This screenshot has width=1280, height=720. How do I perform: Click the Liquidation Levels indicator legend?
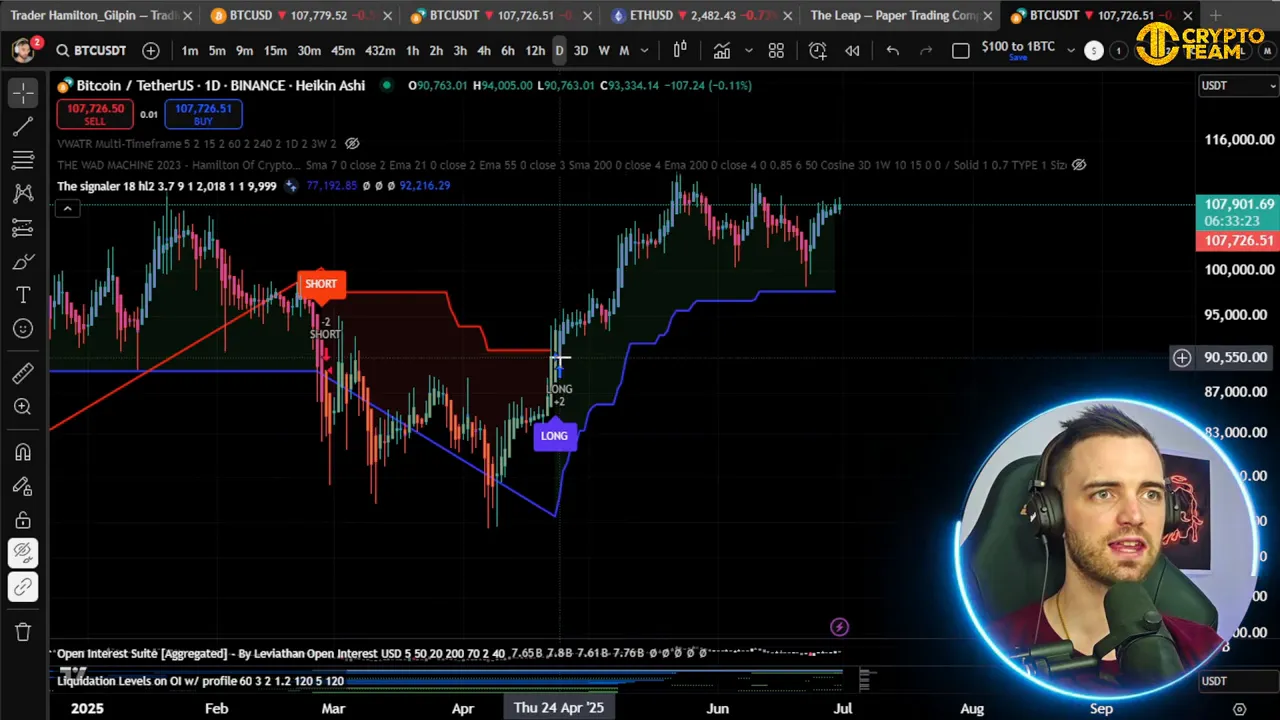click(200, 681)
